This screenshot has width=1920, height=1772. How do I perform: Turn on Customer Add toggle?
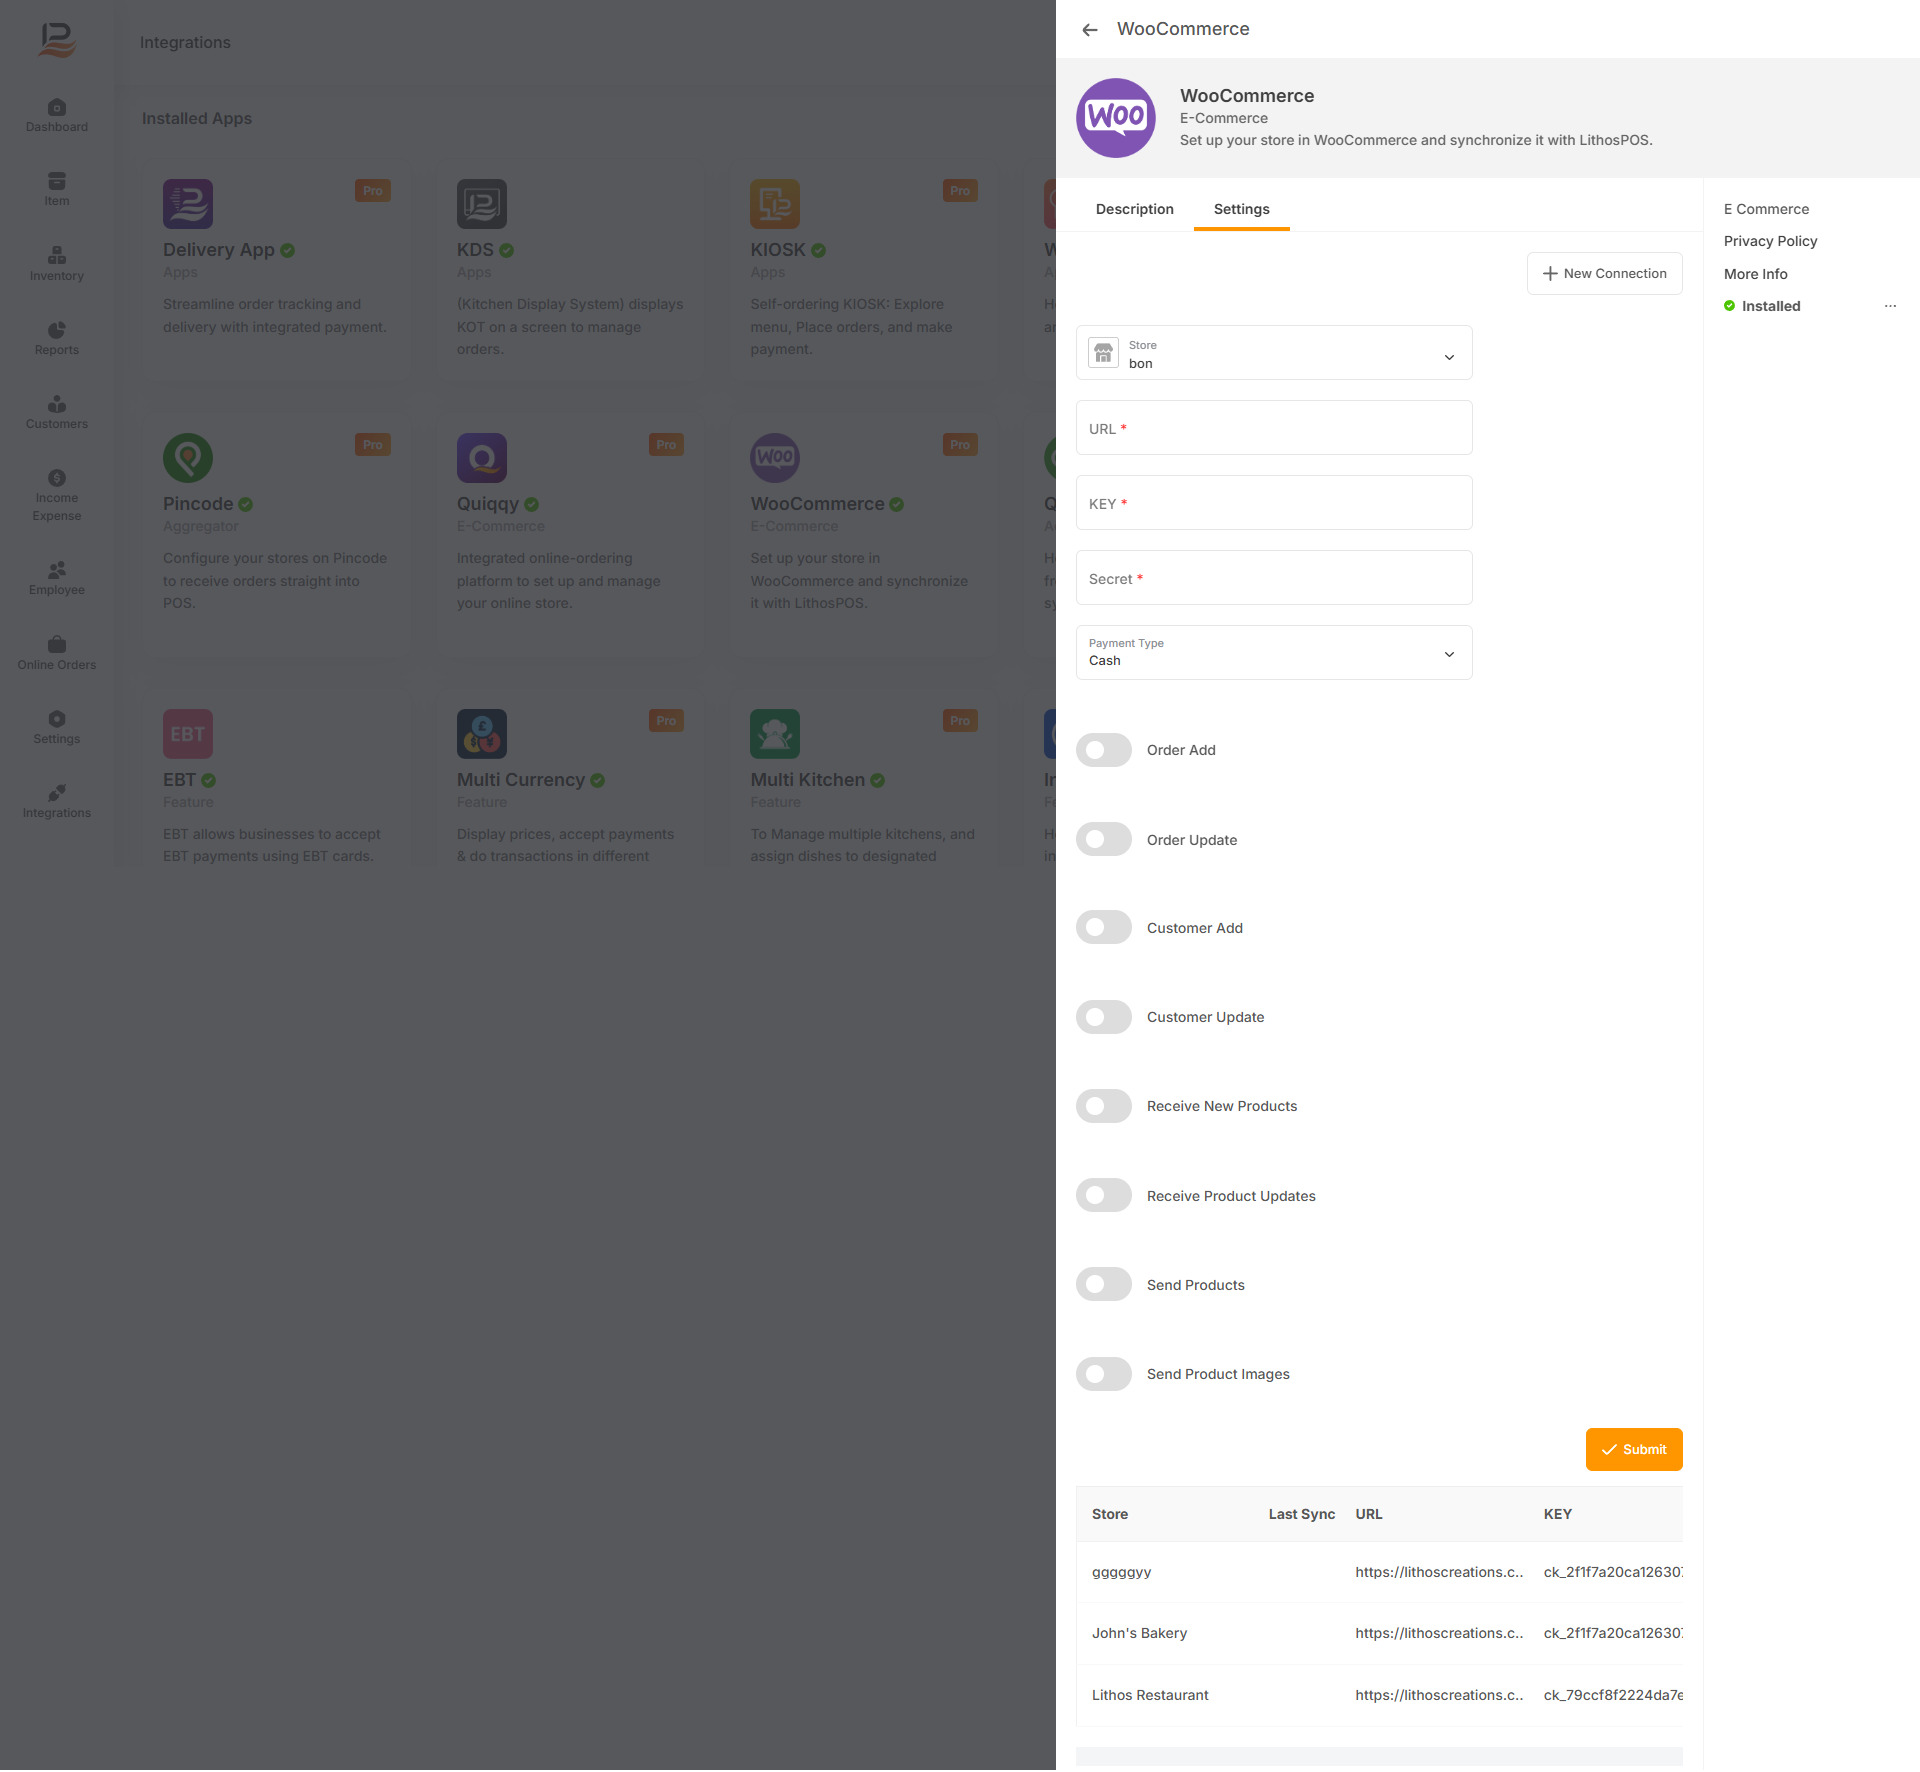point(1104,928)
